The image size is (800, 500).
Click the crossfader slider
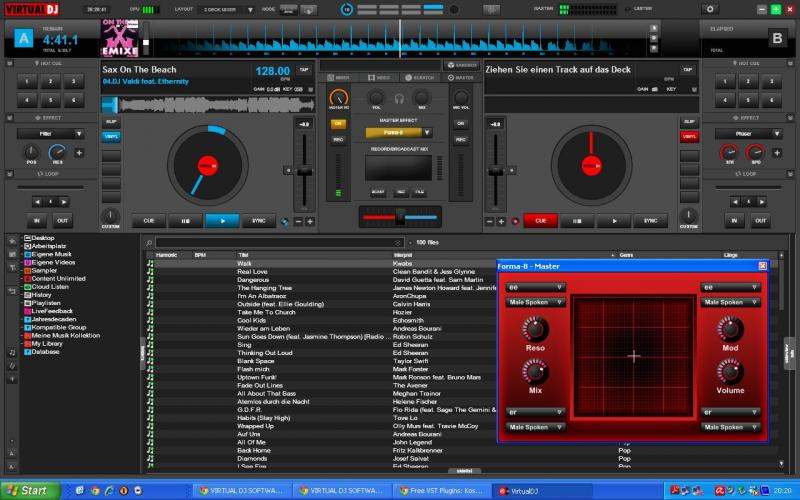point(400,217)
